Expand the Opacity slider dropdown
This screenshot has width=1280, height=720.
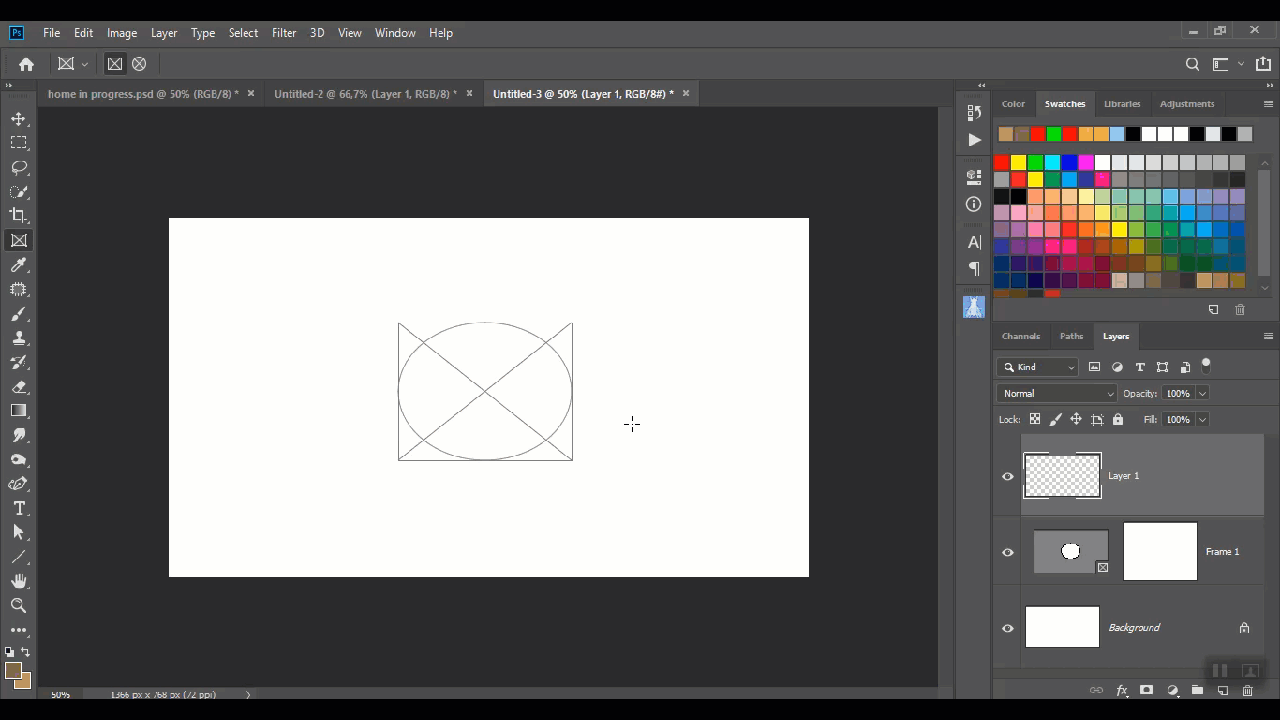[x=1202, y=394]
